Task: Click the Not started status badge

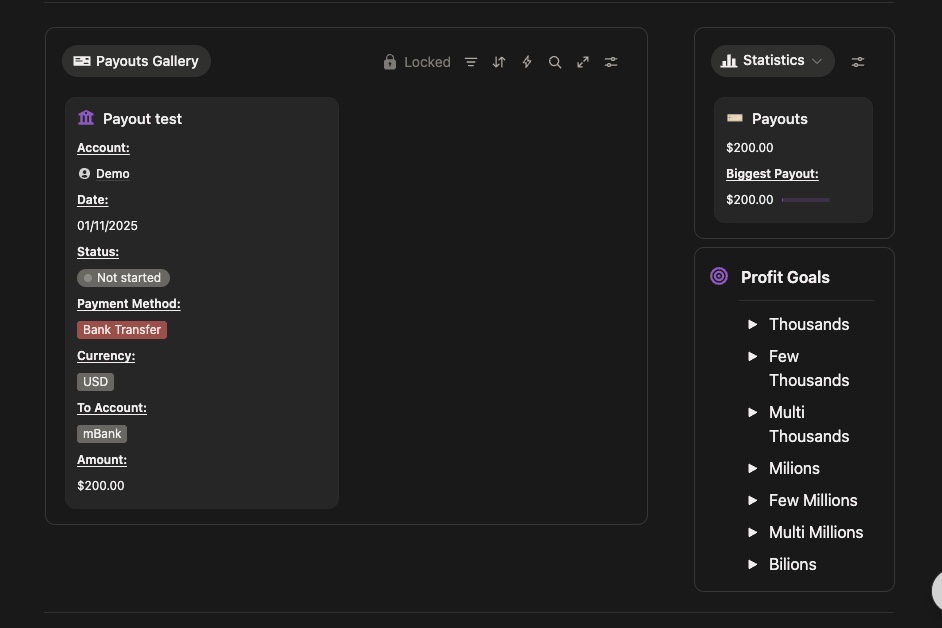Action: 123,278
